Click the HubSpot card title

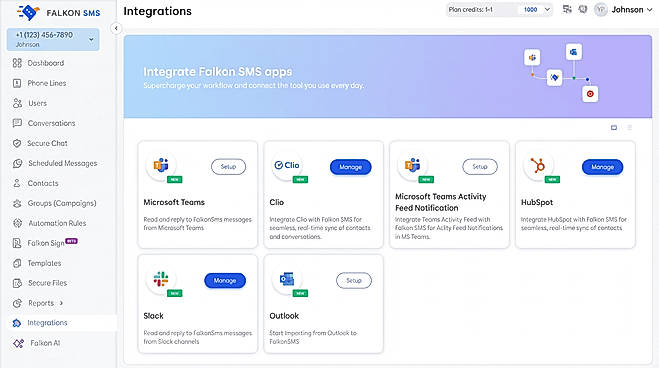pos(537,202)
